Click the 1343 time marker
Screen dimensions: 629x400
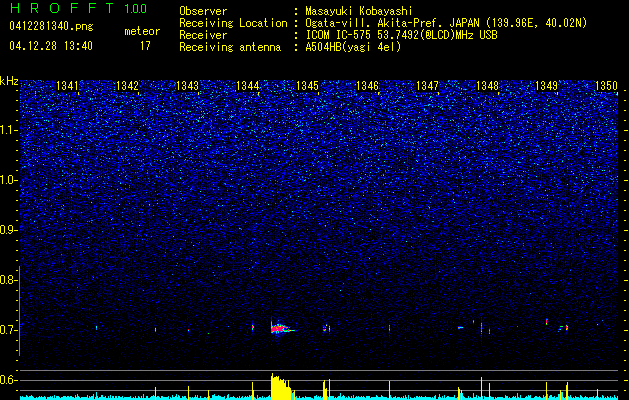point(187,86)
